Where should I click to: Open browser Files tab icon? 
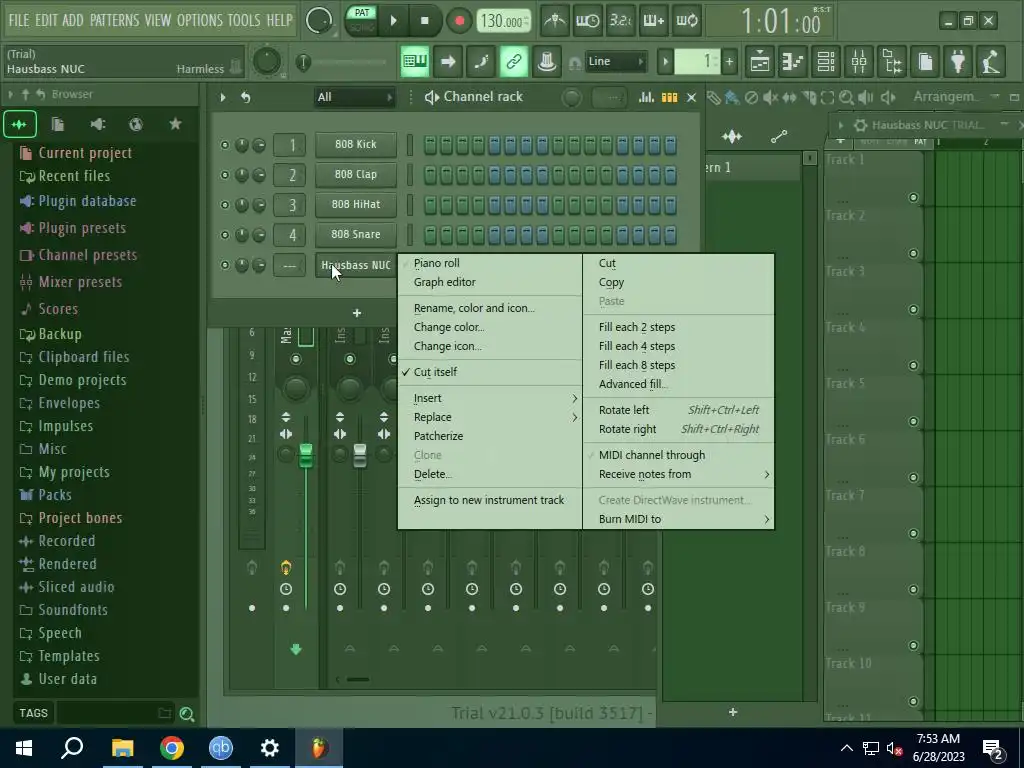[58, 124]
